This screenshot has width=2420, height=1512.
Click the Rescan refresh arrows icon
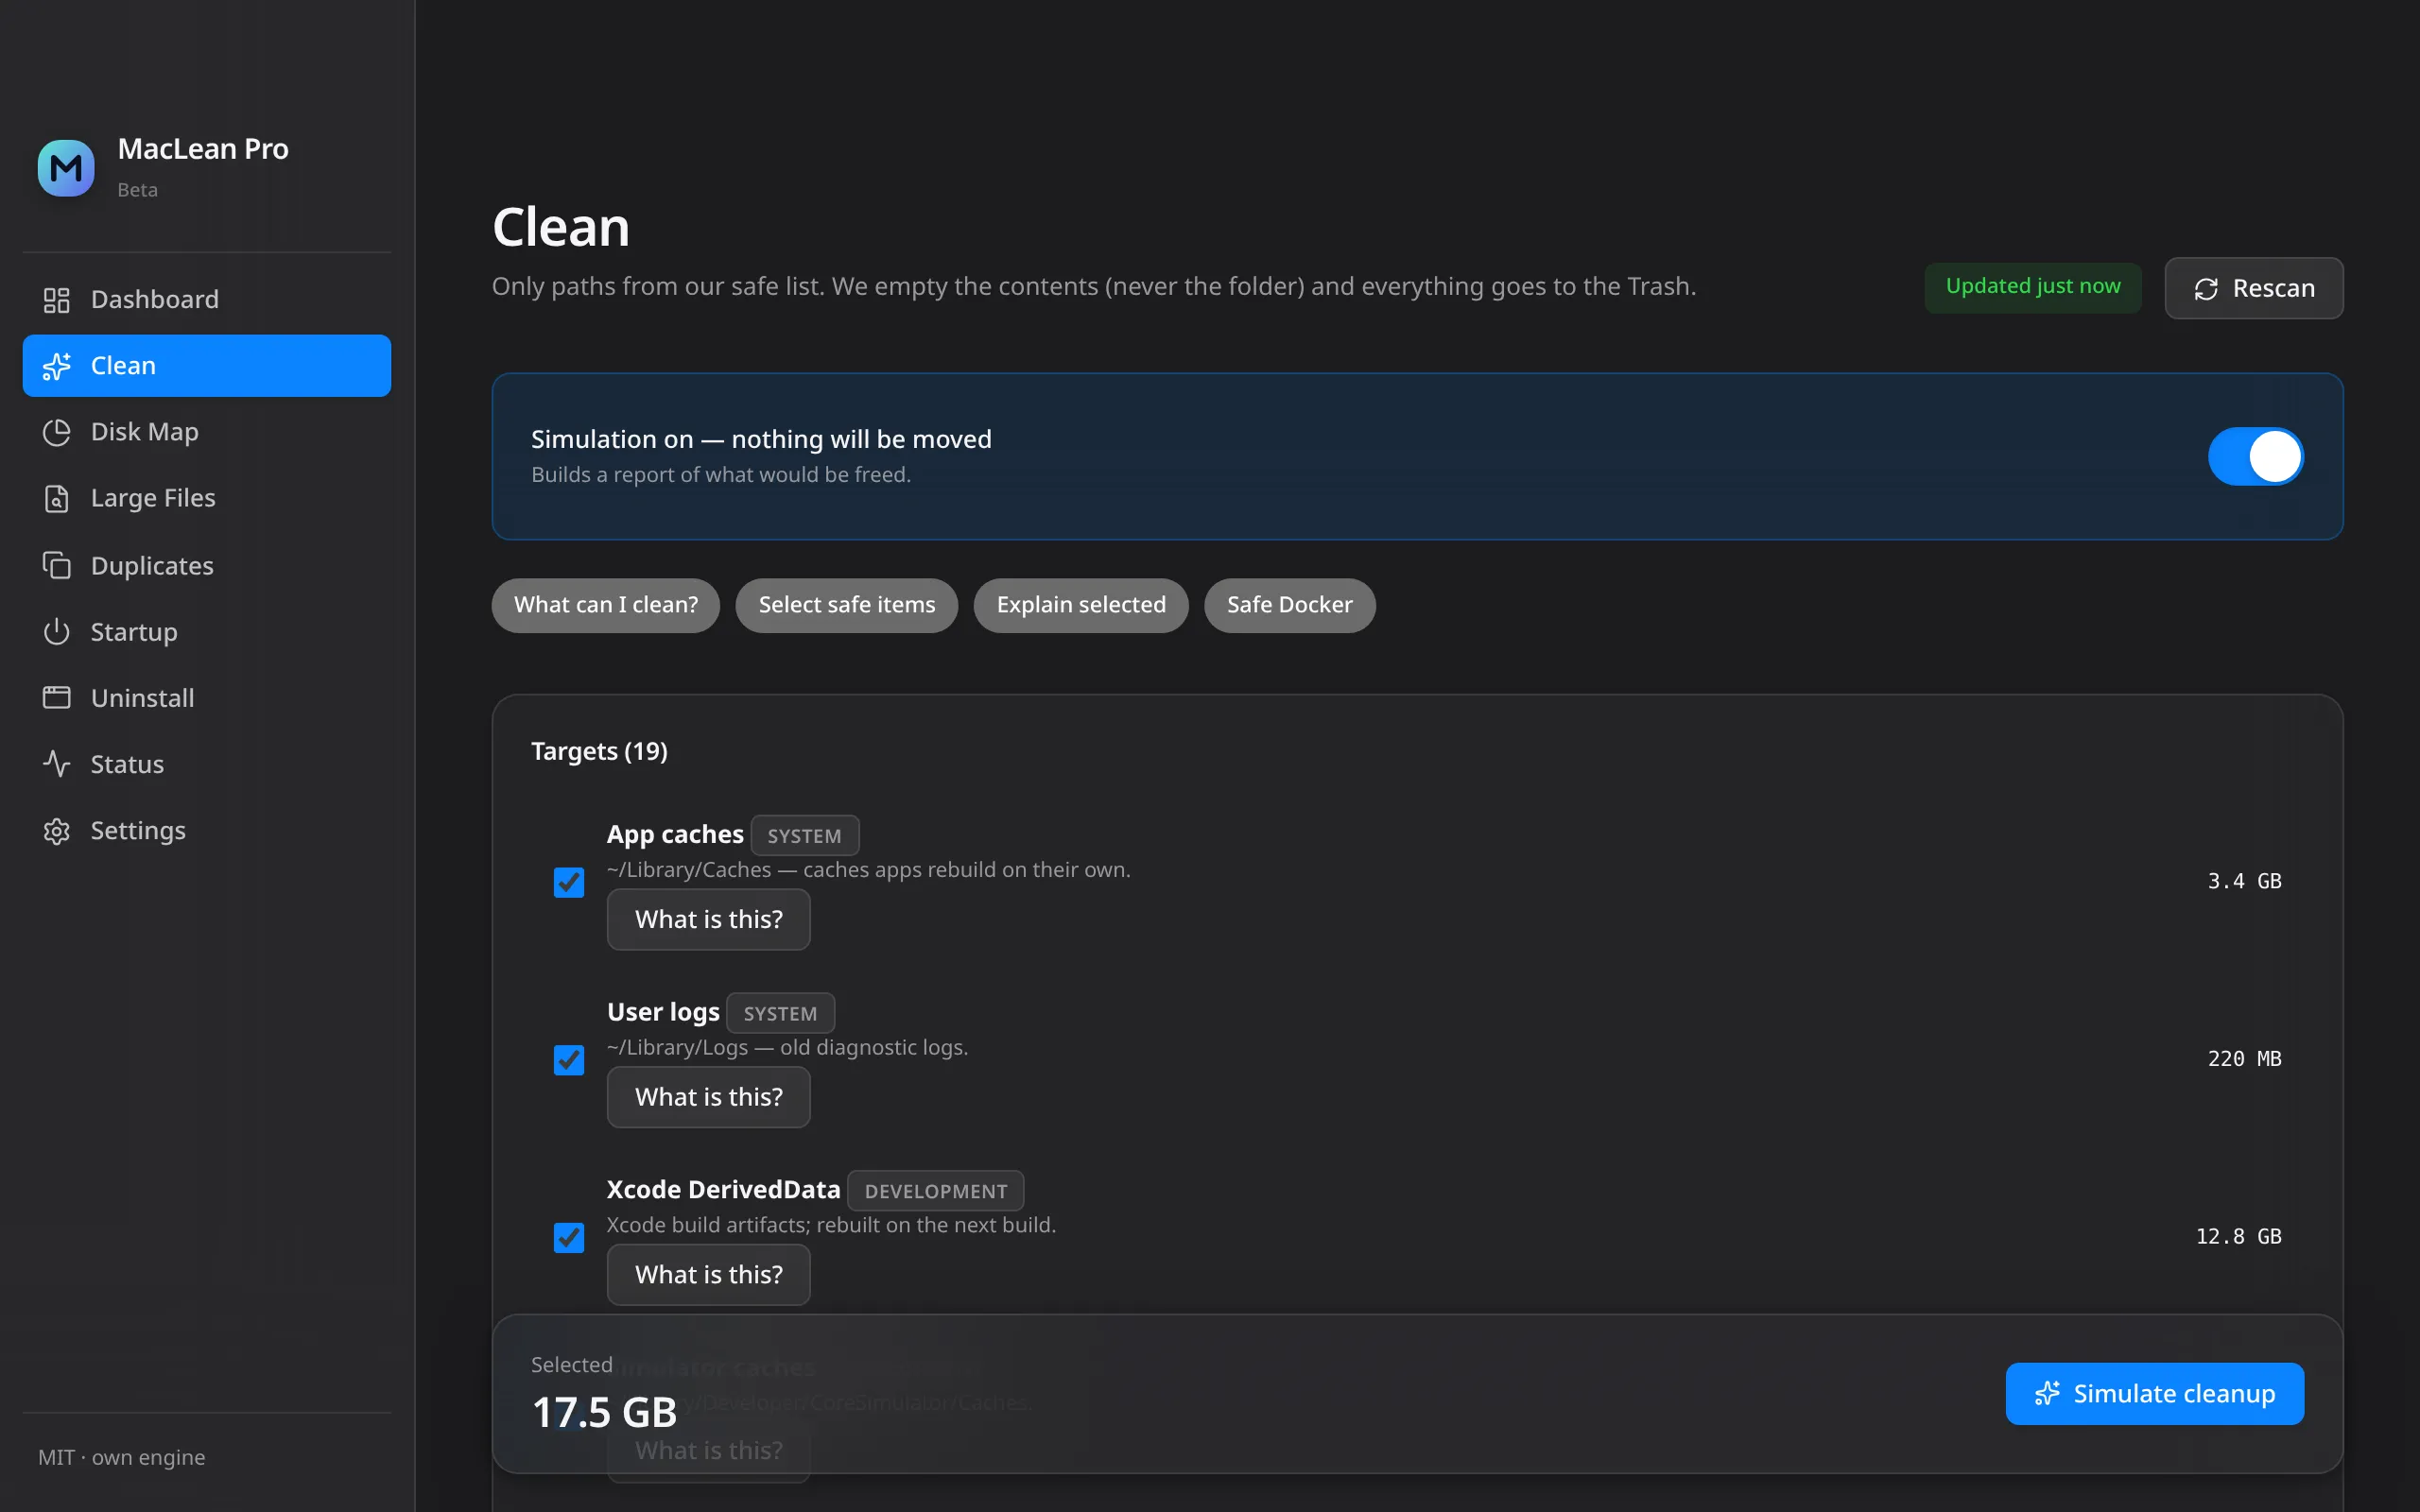(2206, 289)
